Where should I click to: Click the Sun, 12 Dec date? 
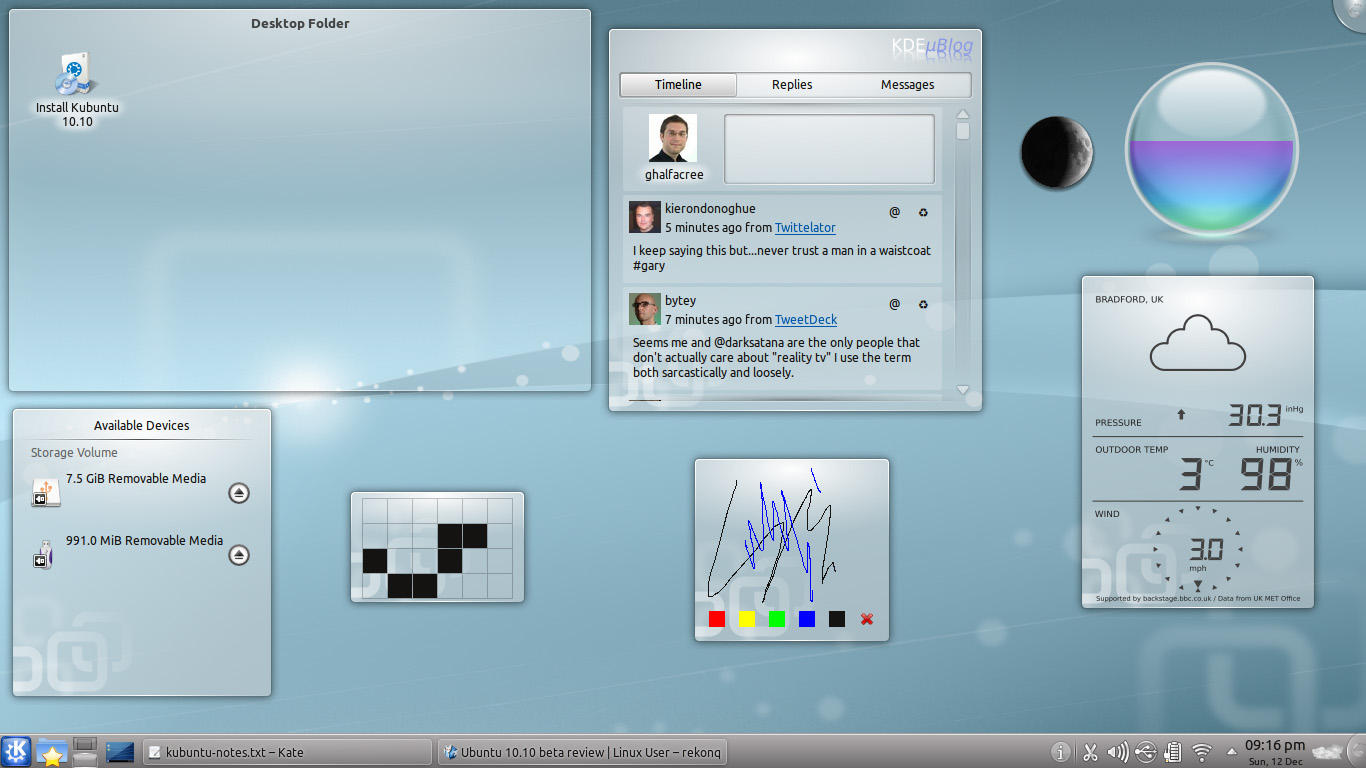[1275, 761]
